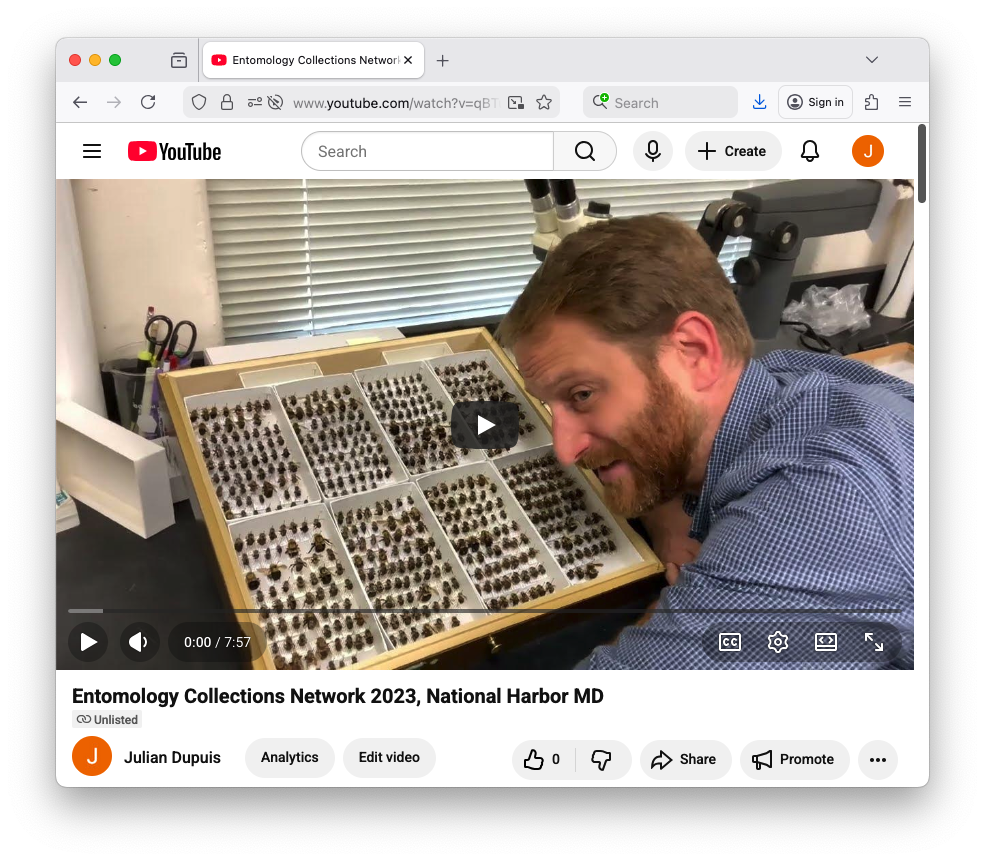Open video settings gear
985x861 pixels.
tap(778, 642)
